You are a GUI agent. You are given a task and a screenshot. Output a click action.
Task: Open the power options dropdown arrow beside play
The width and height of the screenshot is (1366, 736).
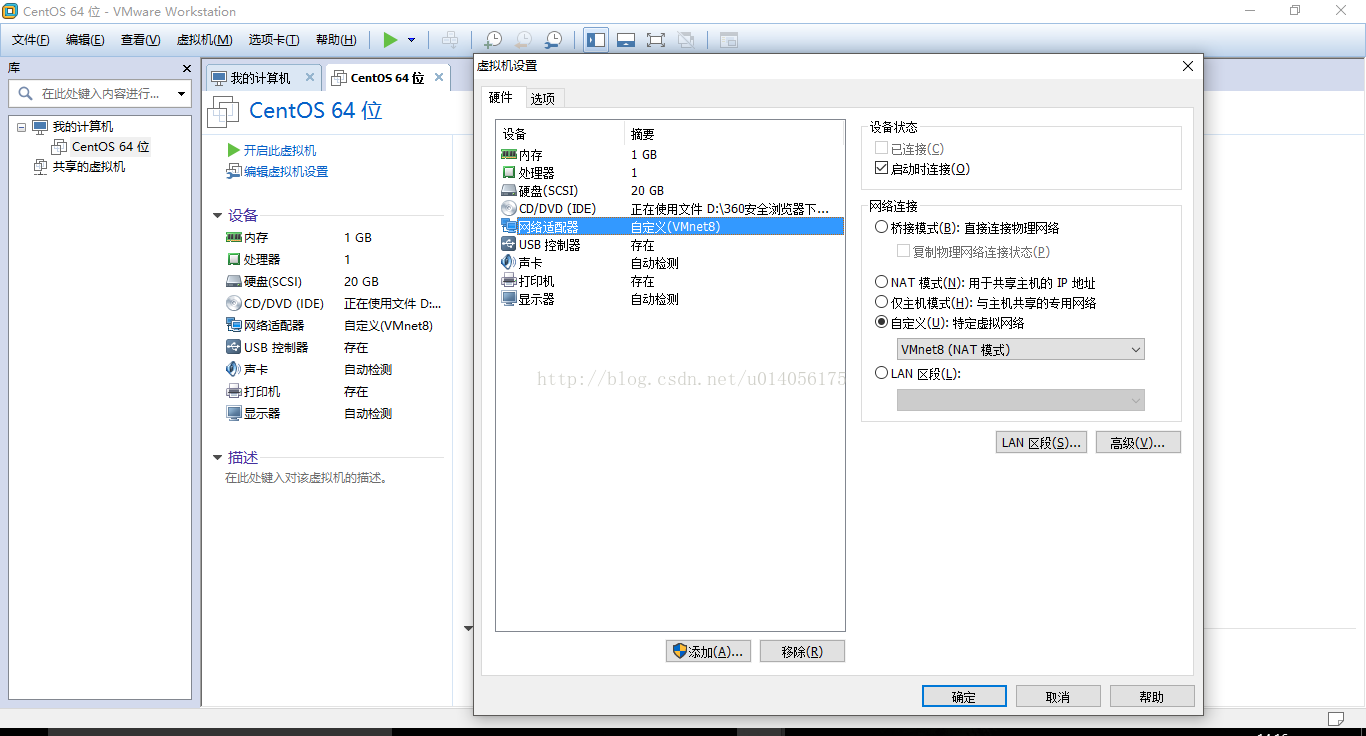click(411, 40)
